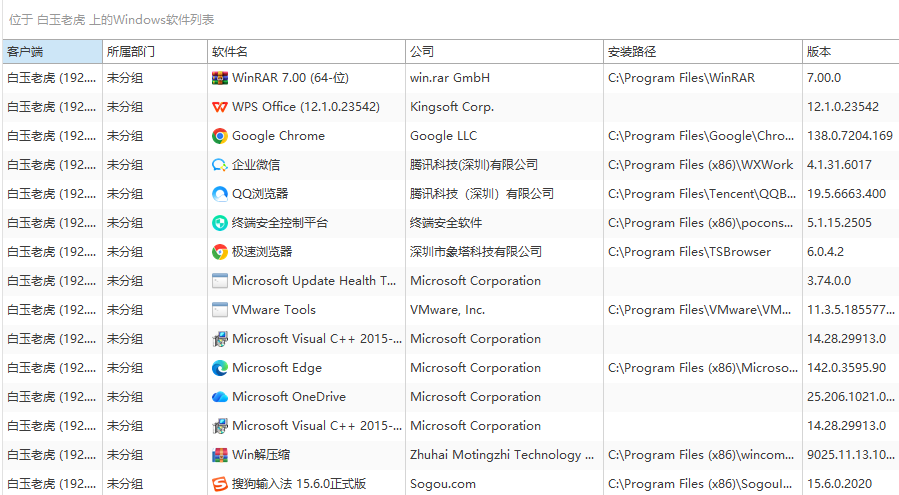Click the 腾讯科技(深圳)有限公司 cell in 企业微信 row

[474, 165]
